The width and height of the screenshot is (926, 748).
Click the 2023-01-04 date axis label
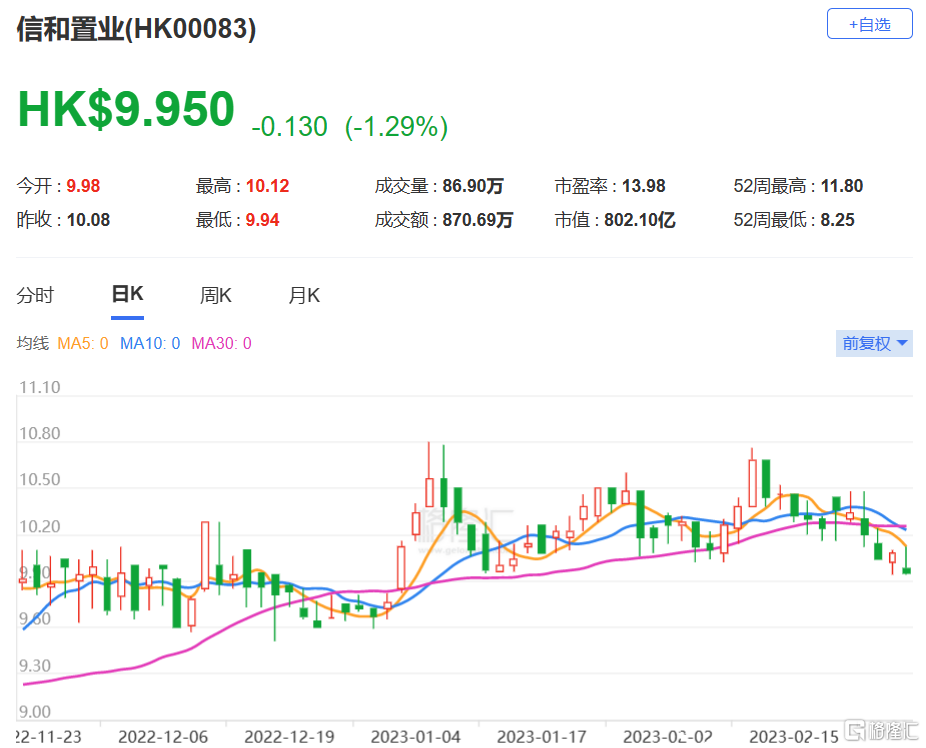coord(414,737)
